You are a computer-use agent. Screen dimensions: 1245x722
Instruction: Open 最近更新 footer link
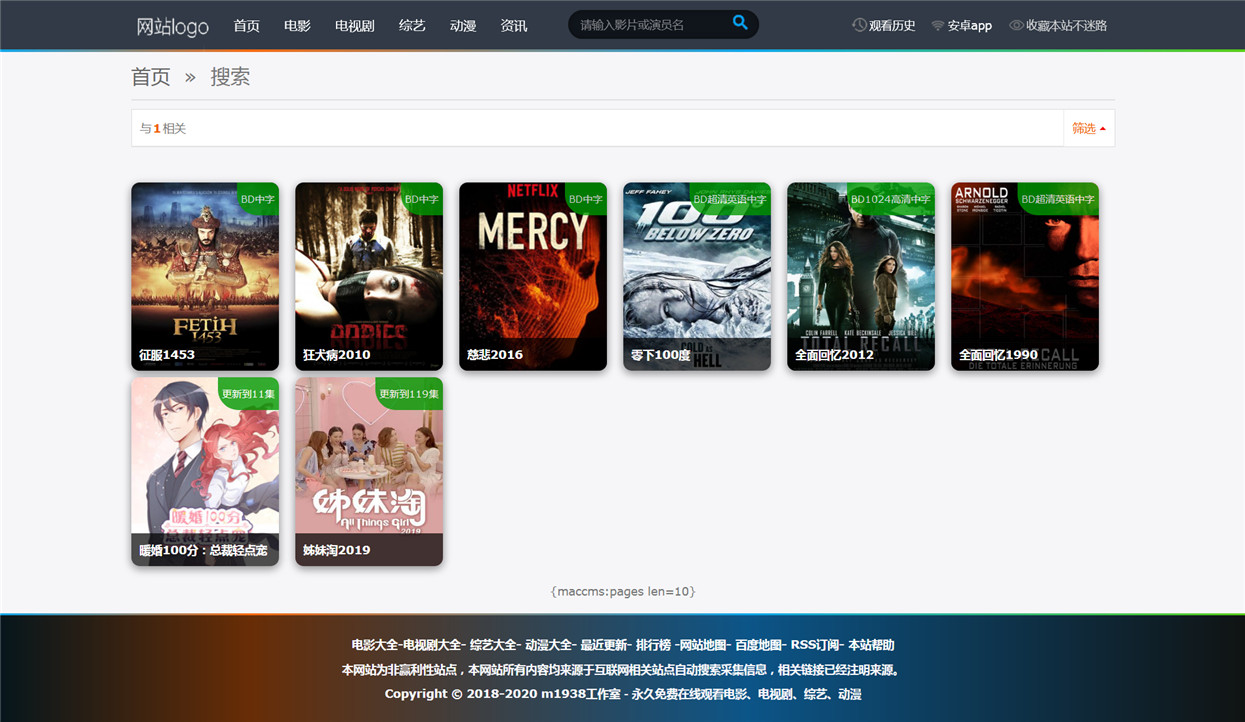[x=604, y=645]
